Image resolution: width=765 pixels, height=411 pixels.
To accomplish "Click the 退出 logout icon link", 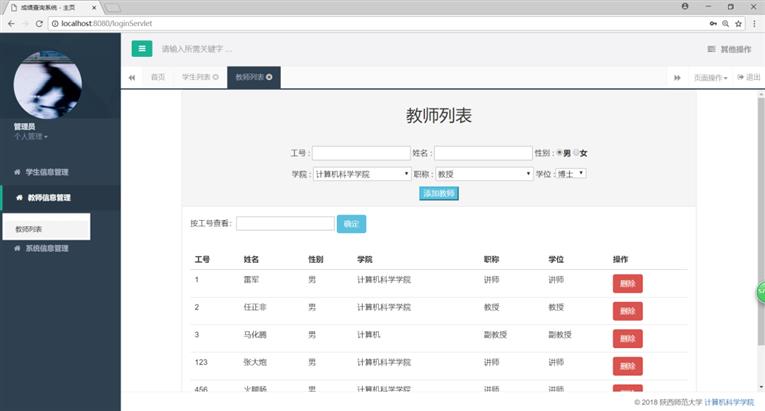I will click(747, 77).
